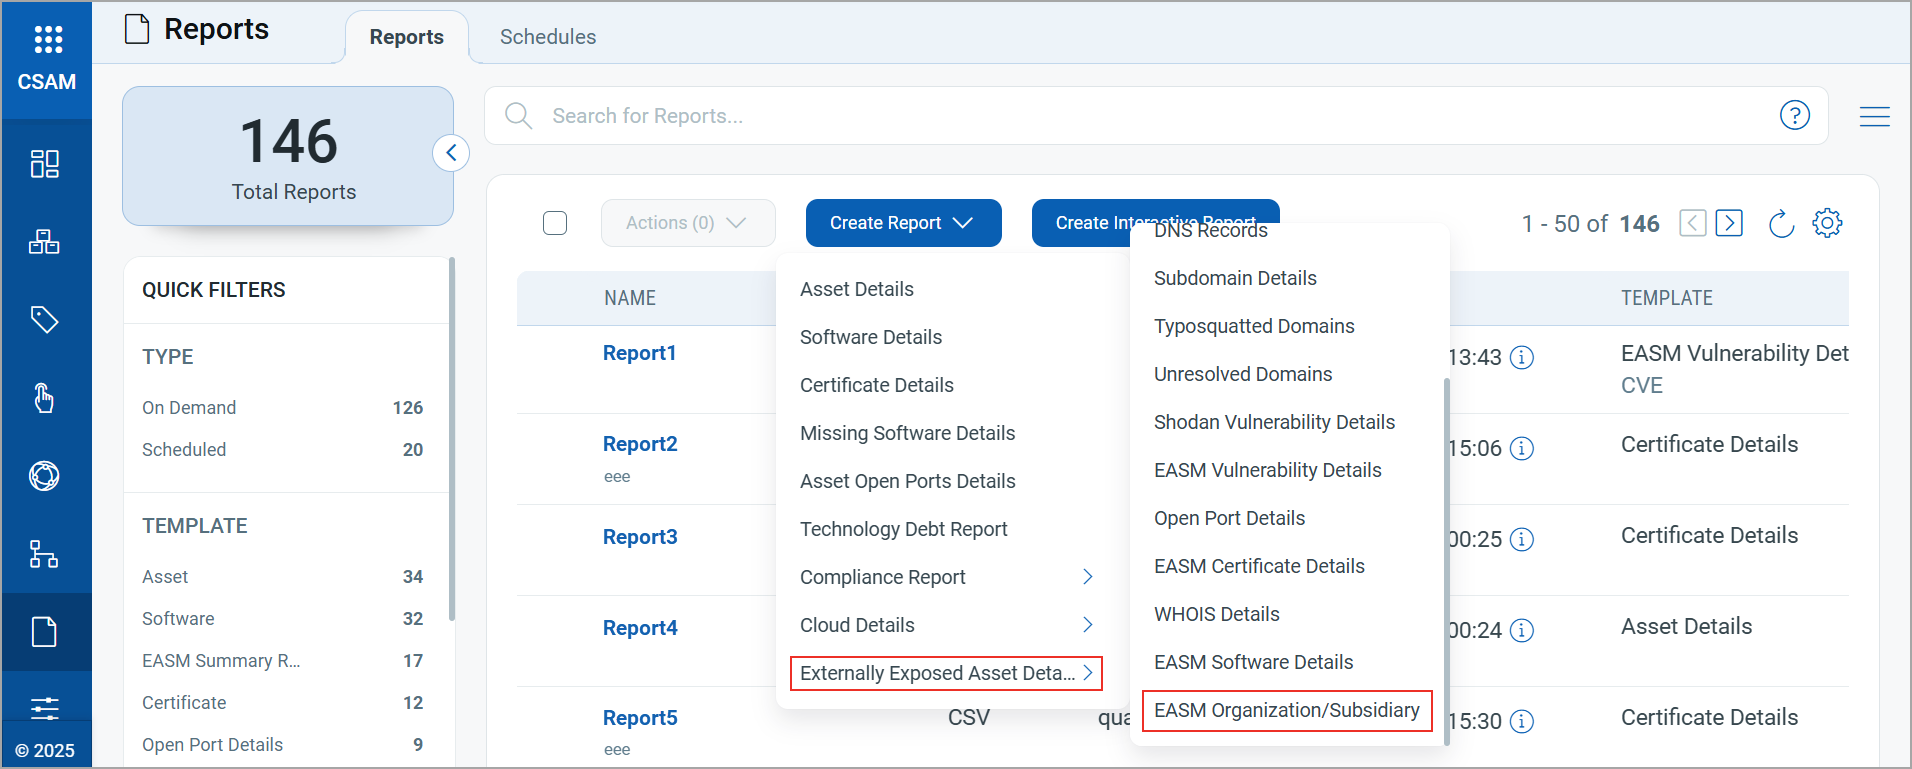This screenshot has height=769, width=1912.
Task: Collapse the filters panel with the arrow button
Action: (451, 153)
